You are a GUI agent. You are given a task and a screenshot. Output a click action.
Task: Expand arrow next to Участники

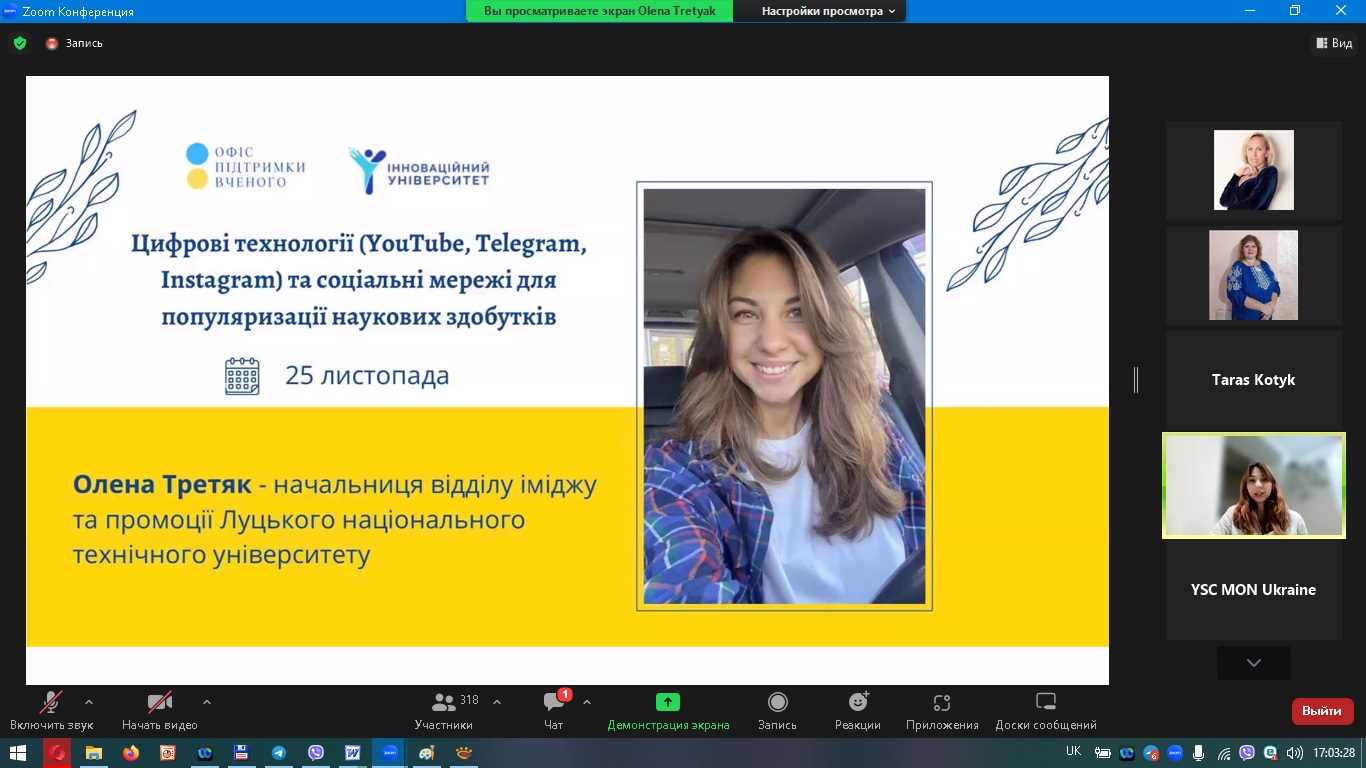click(x=497, y=702)
